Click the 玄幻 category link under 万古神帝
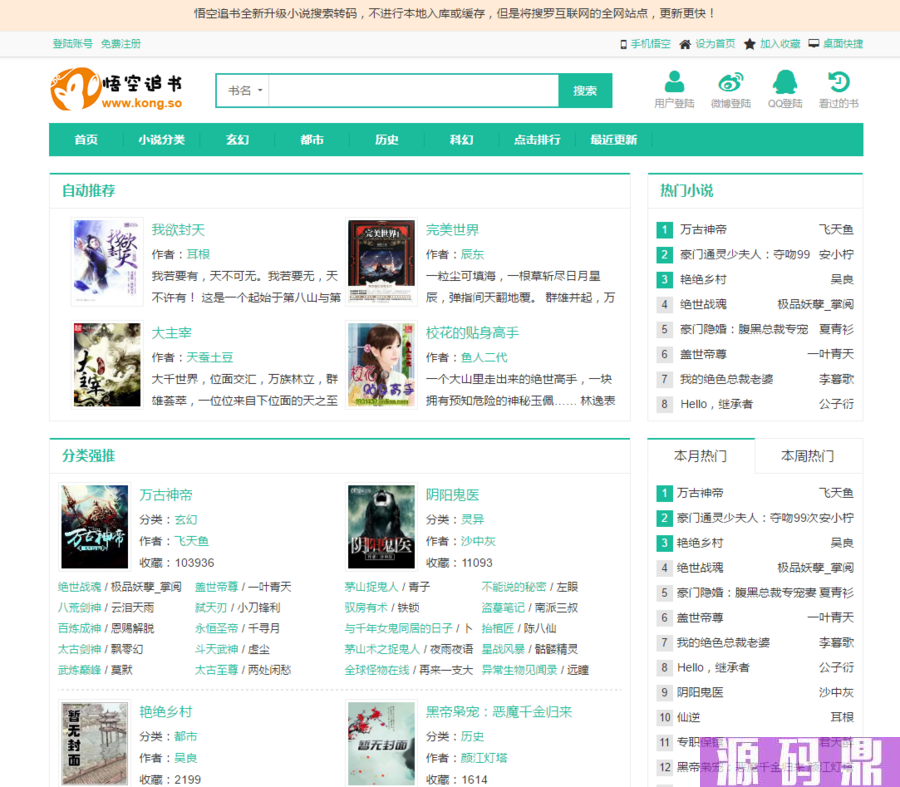 tap(185, 520)
